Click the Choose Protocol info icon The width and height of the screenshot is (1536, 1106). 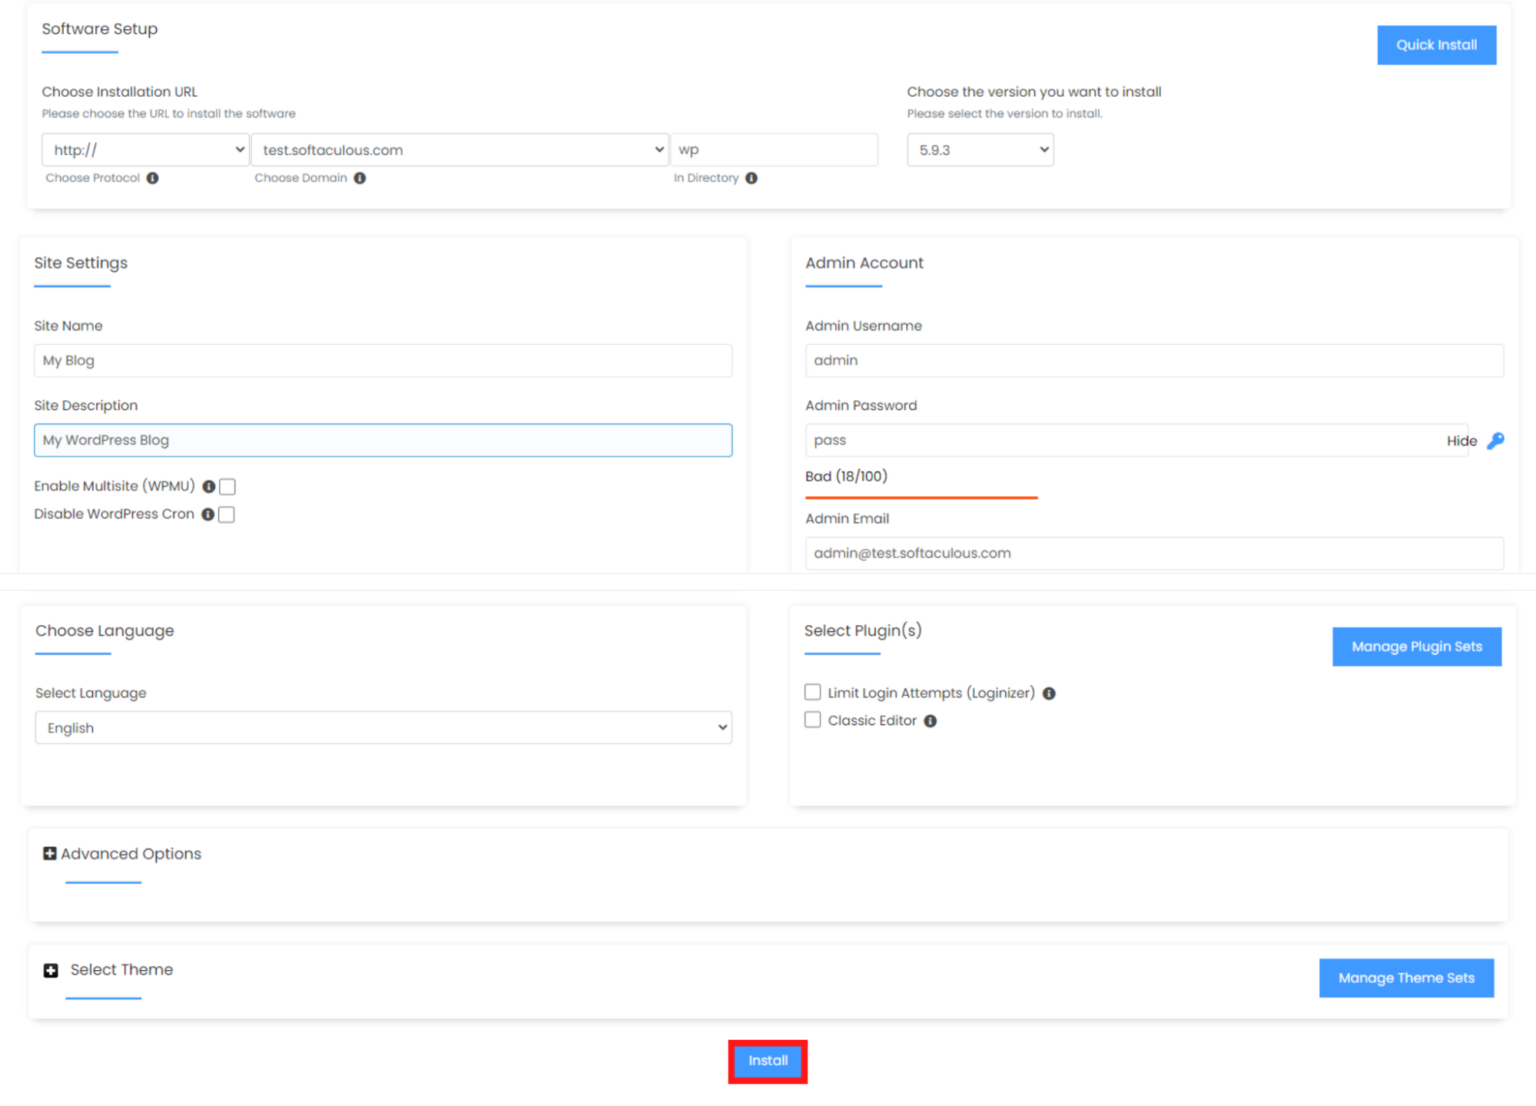pos(153,178)
